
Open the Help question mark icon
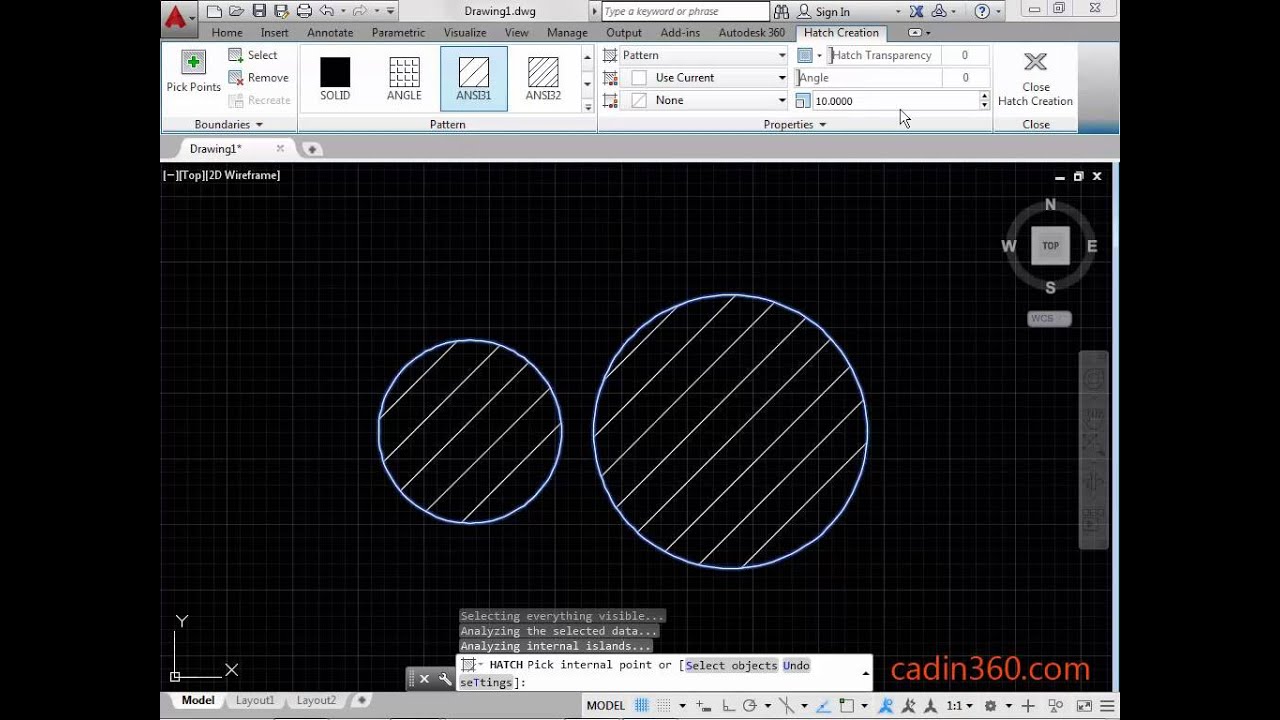(x=982, y=12)
